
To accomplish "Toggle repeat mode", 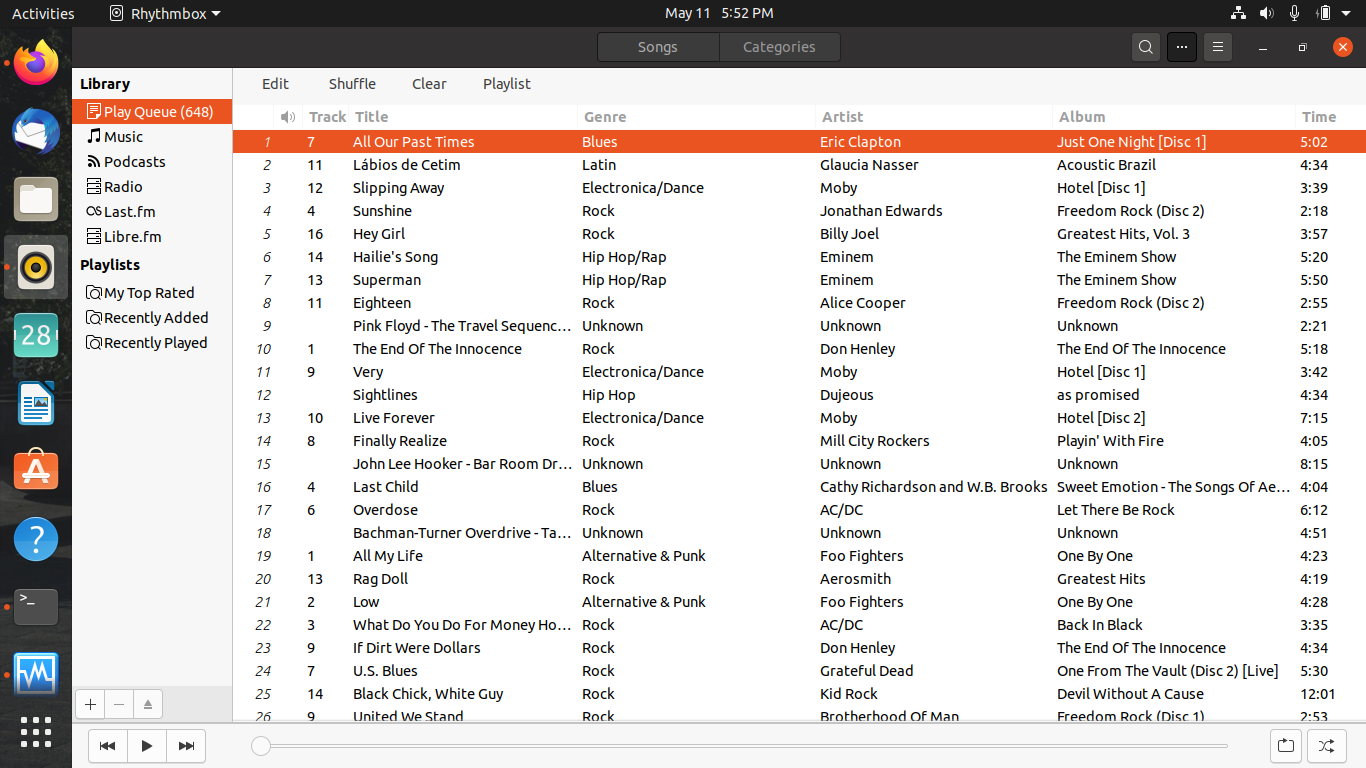I will coord(1286,746).
